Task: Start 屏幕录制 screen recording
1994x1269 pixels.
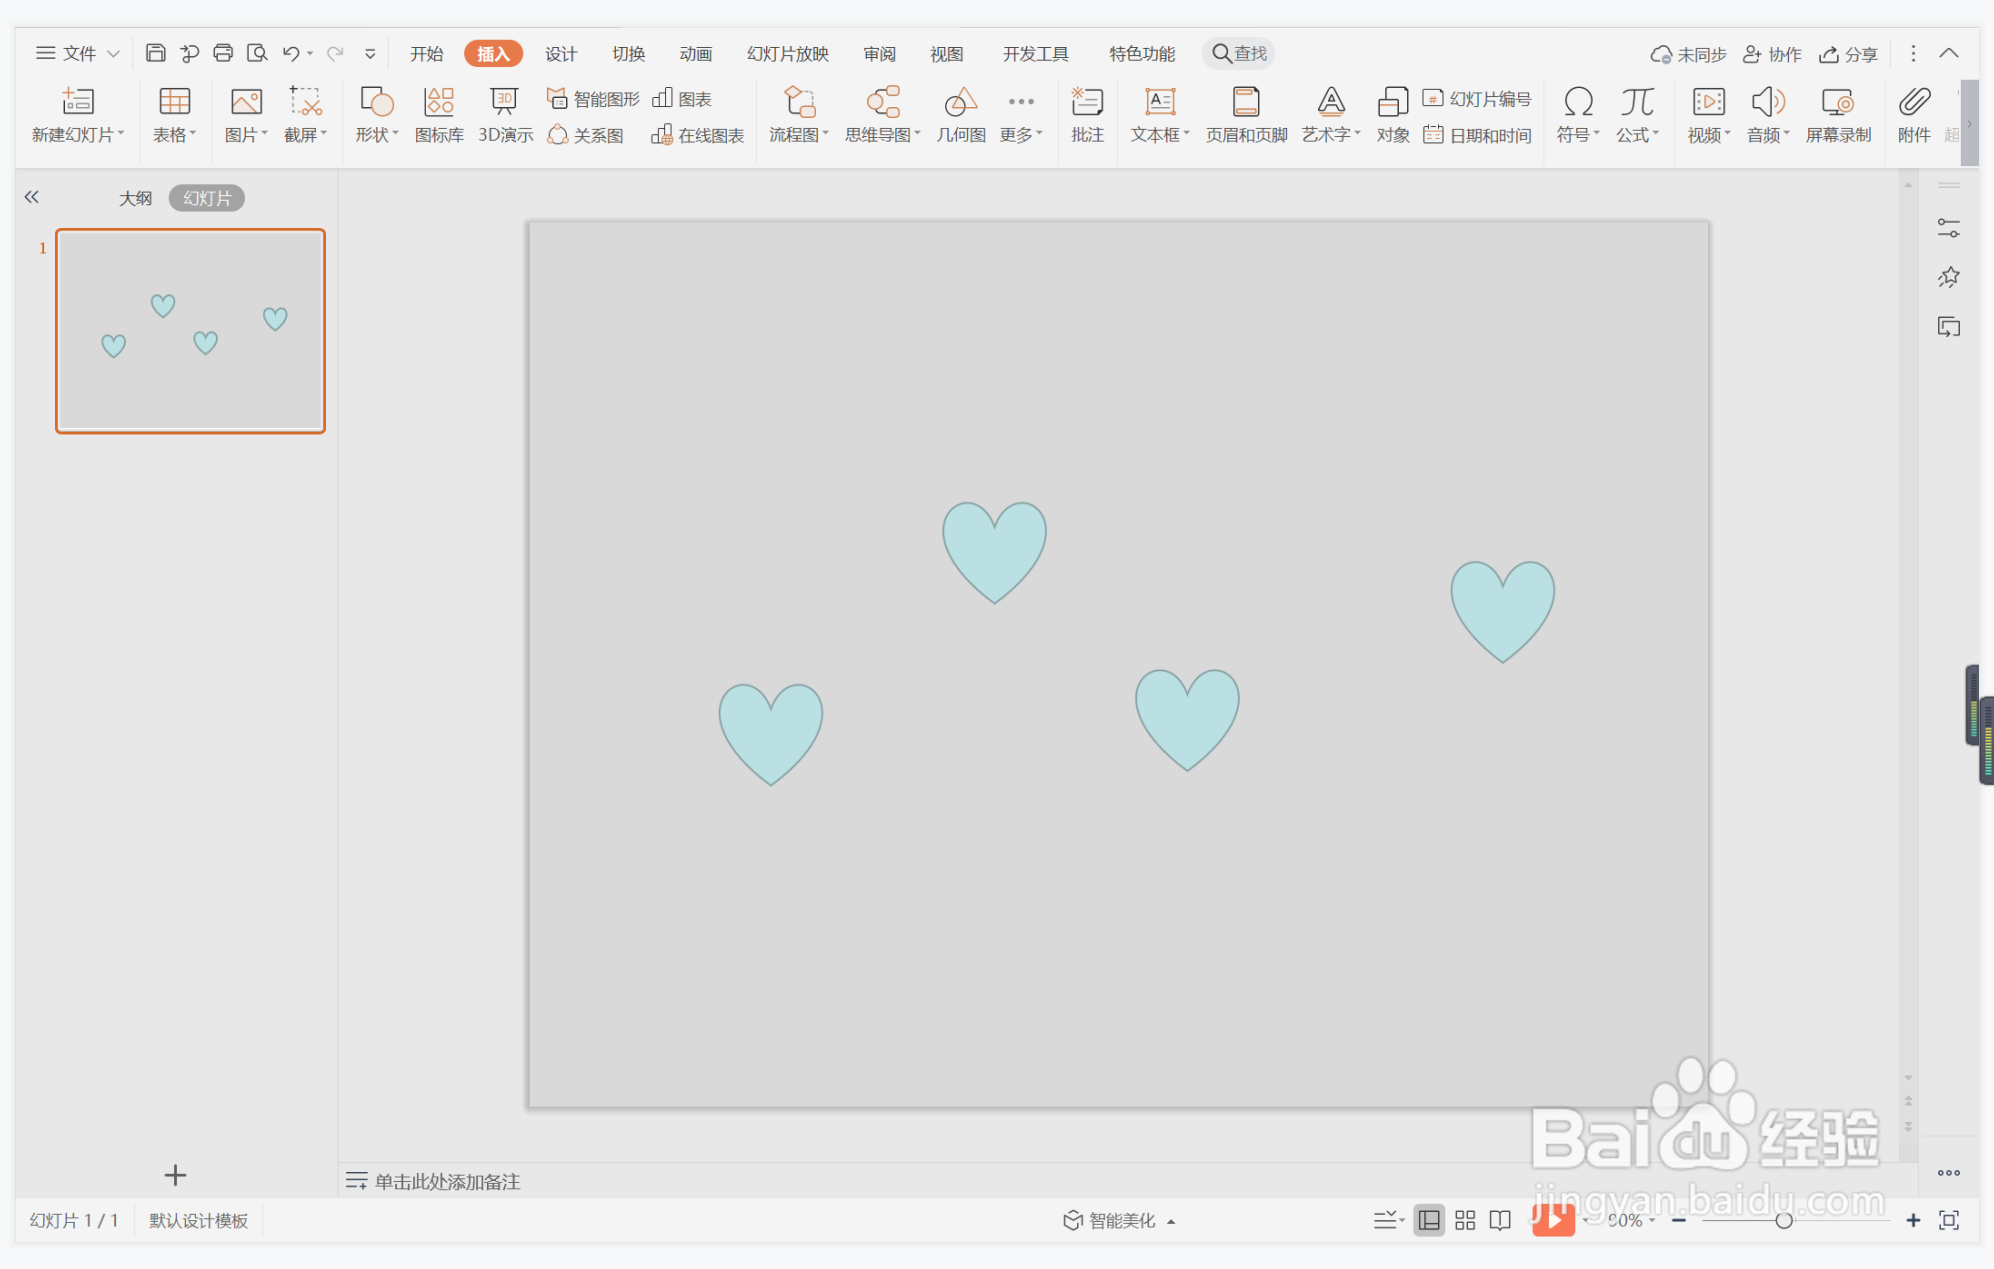Action: point(1838,115)
